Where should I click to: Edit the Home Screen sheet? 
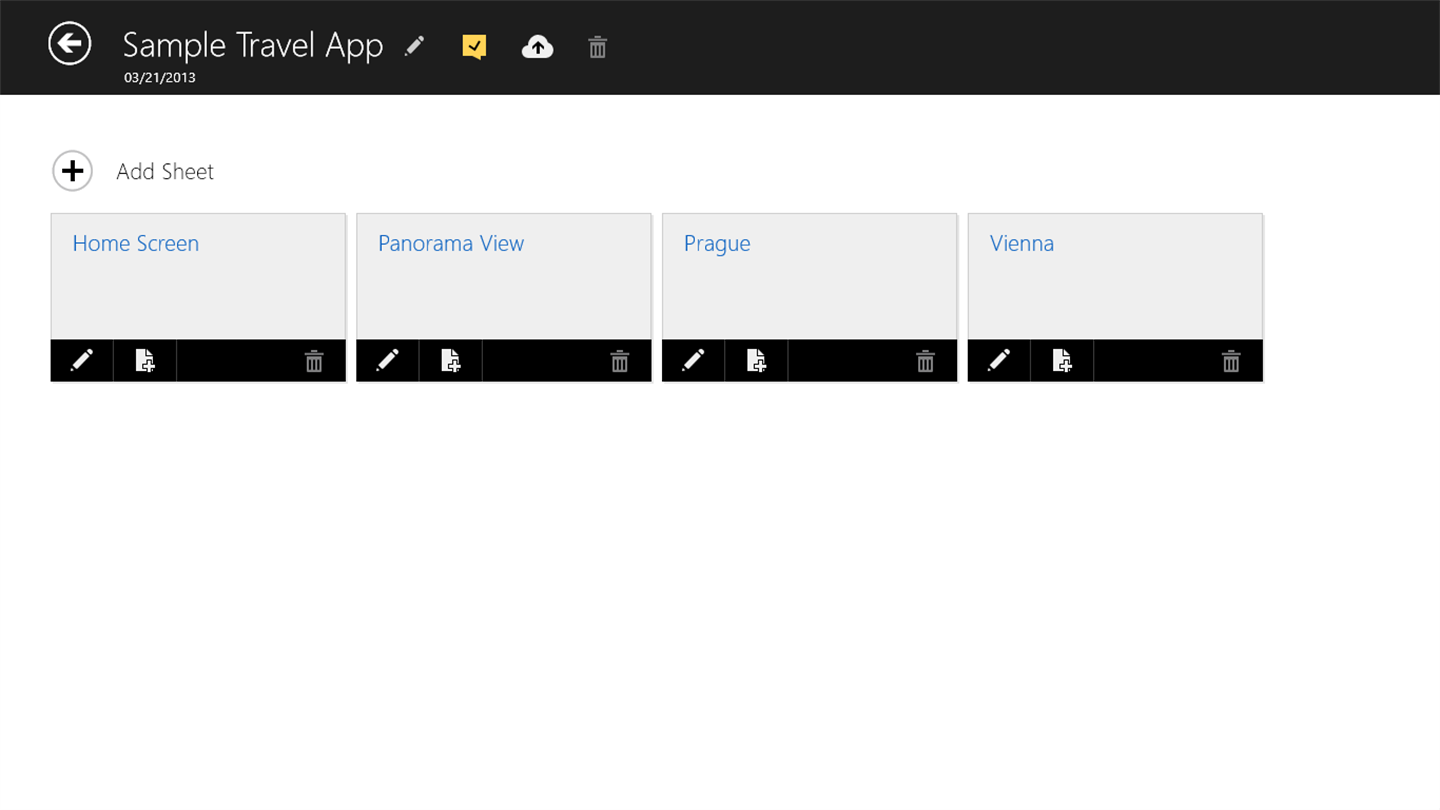click(x=82, y=360)
